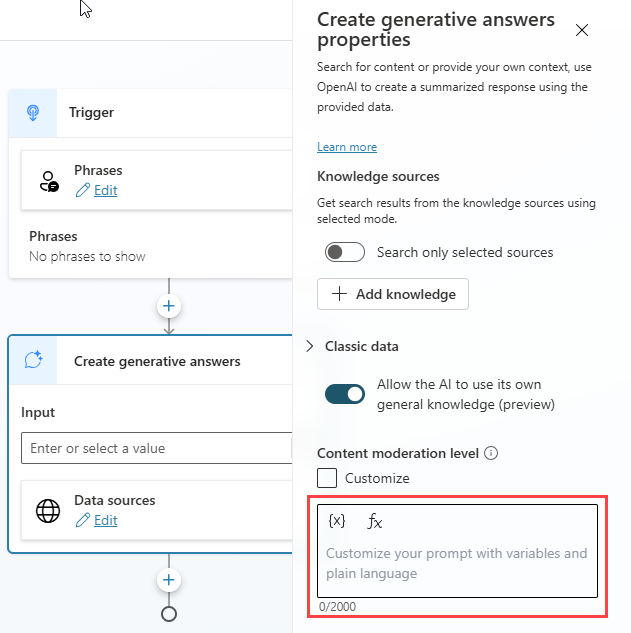Screen dimensions: 631x633
Task: Click the Content moderation level info icon
Action: tap(491, 453)
